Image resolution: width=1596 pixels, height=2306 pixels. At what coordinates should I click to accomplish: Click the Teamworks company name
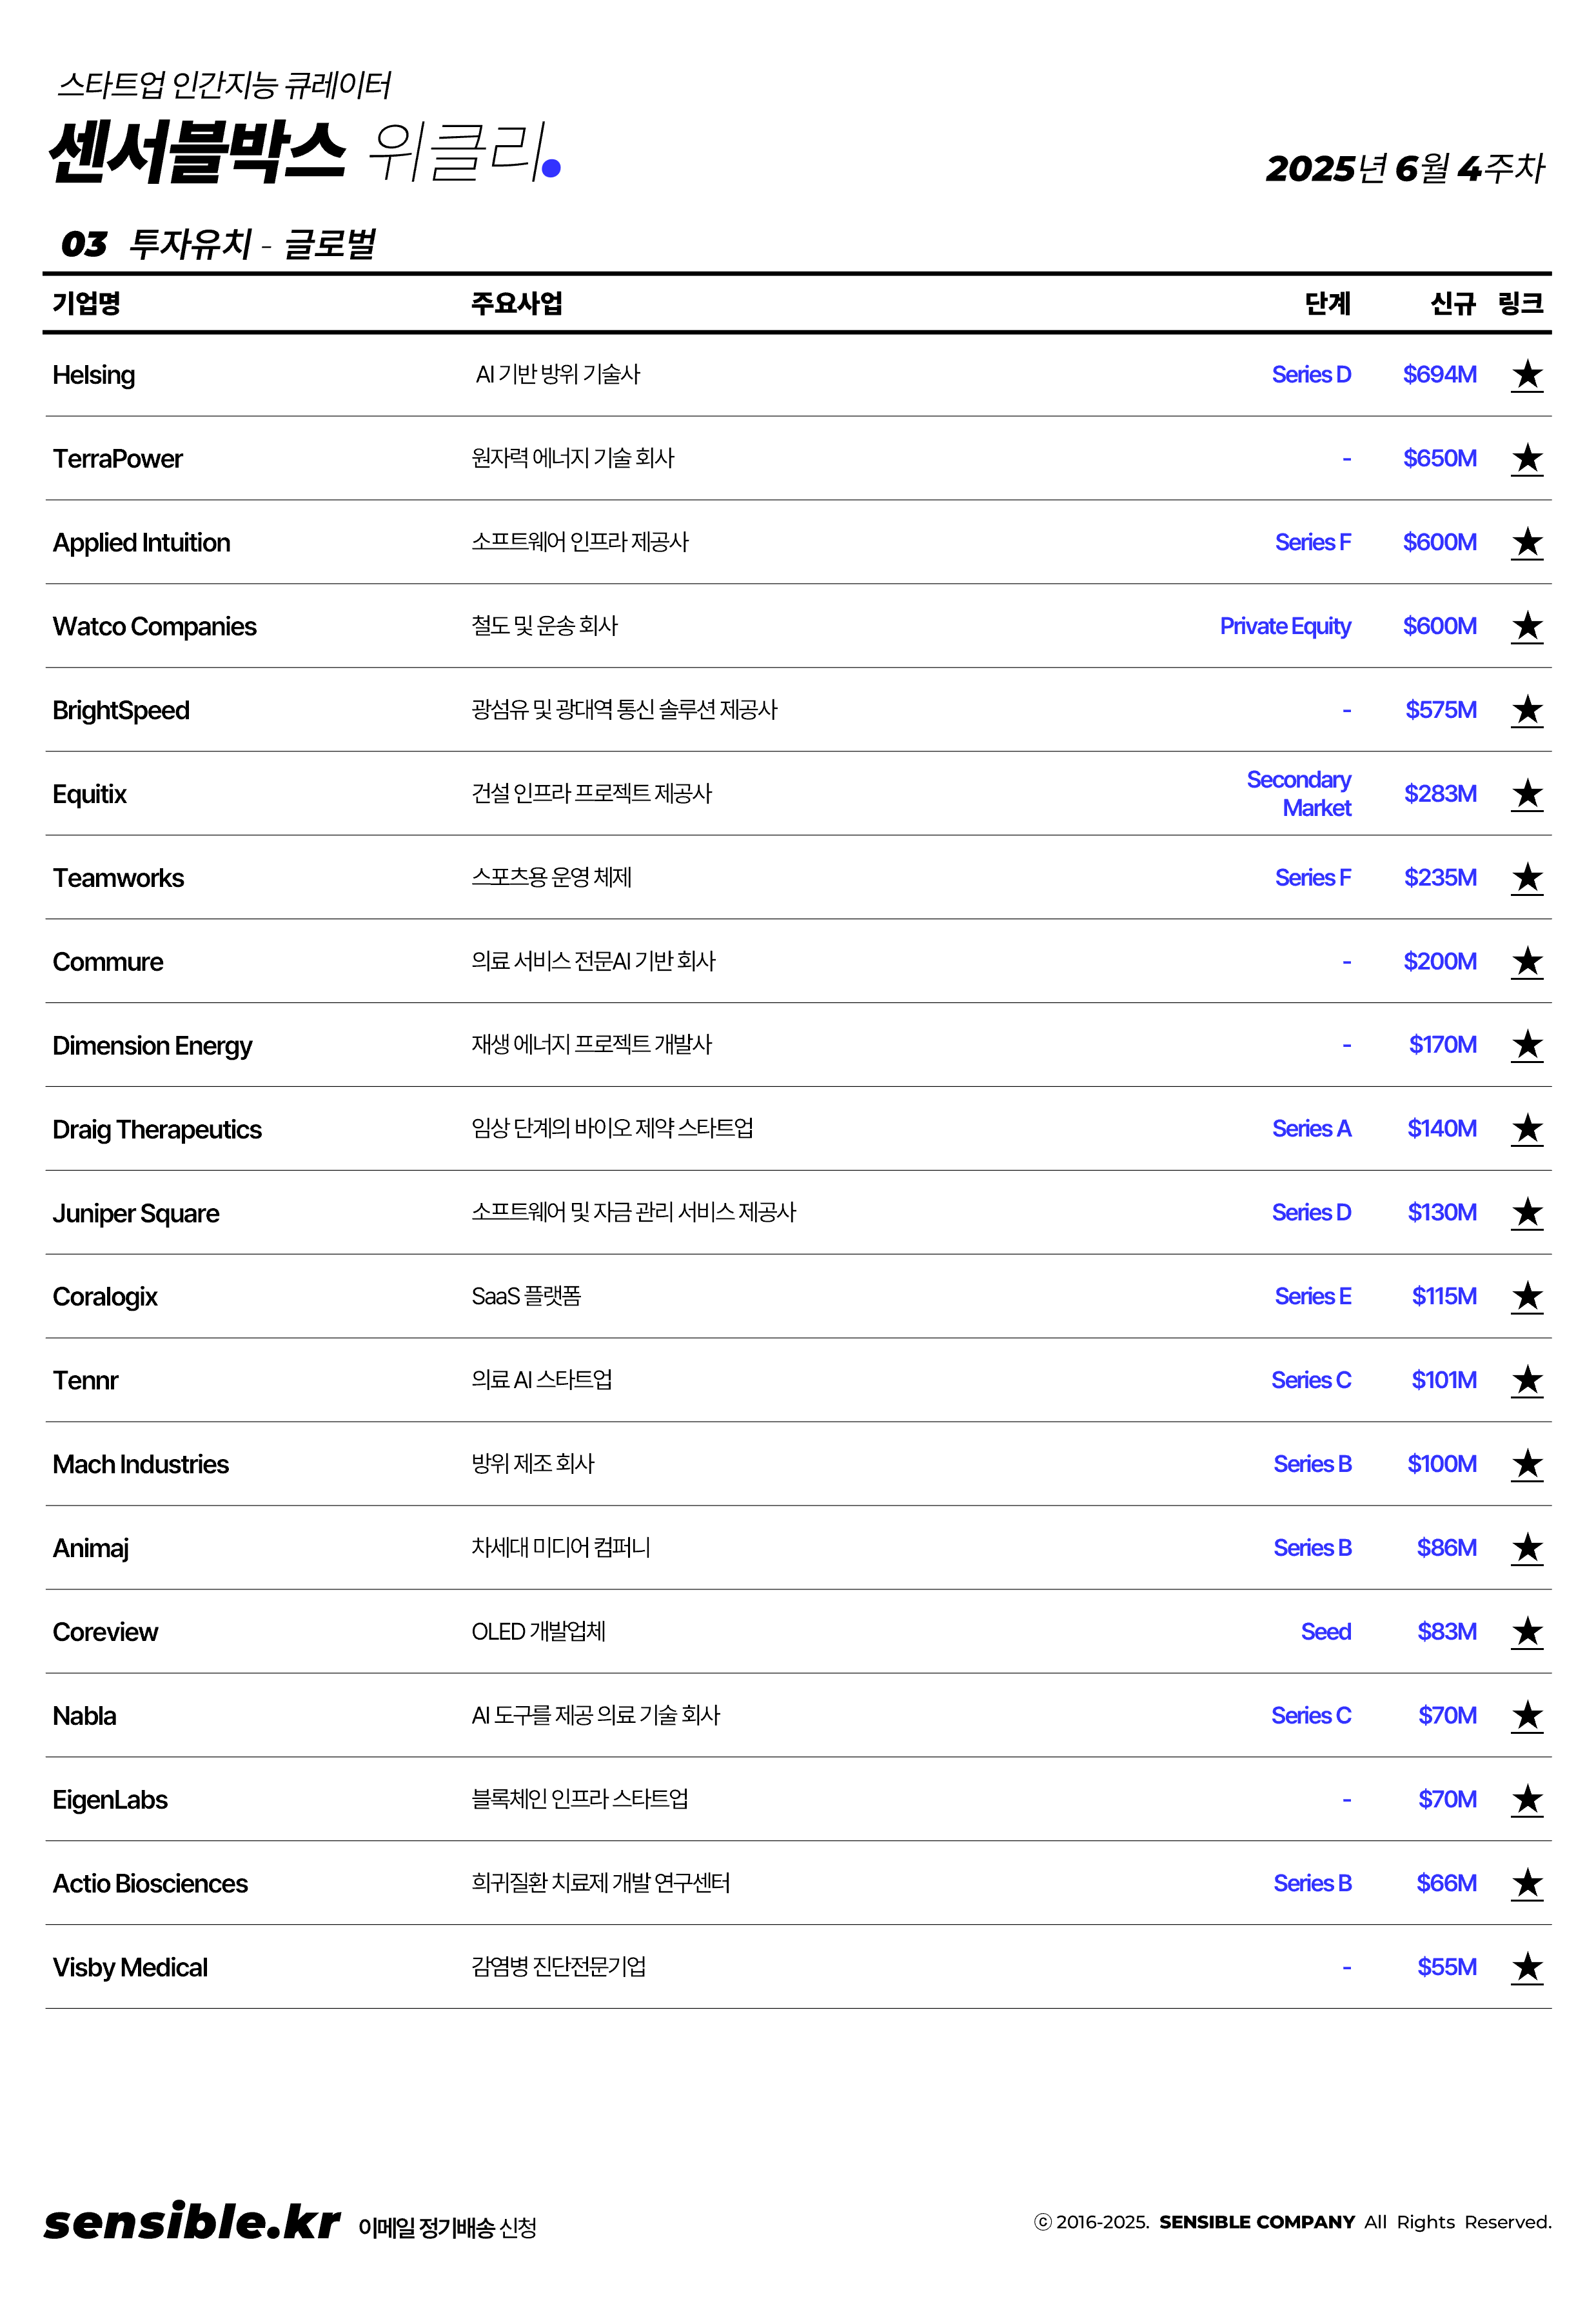click(x=118, y=878)
